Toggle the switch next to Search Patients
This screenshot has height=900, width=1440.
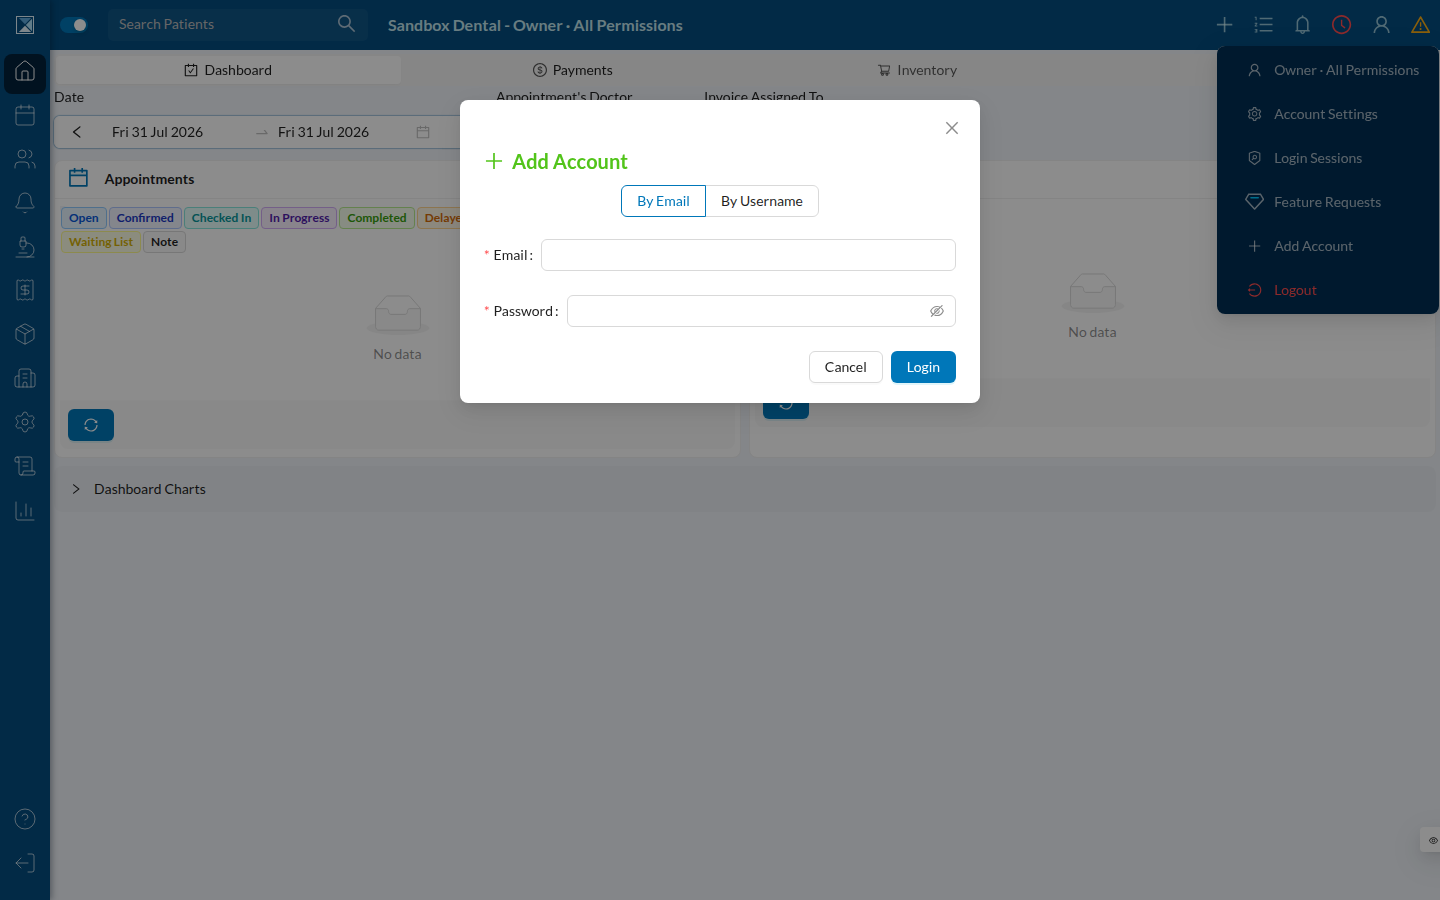(x=74, y=25)
